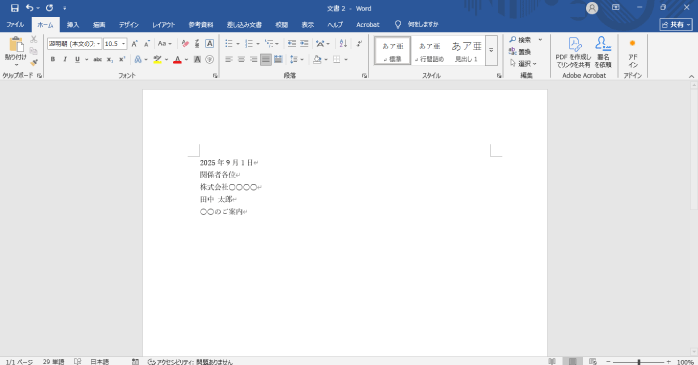Toggle strikethrough abc formatting
Viewport: 698px width, 365px height.
pos(97,59)
